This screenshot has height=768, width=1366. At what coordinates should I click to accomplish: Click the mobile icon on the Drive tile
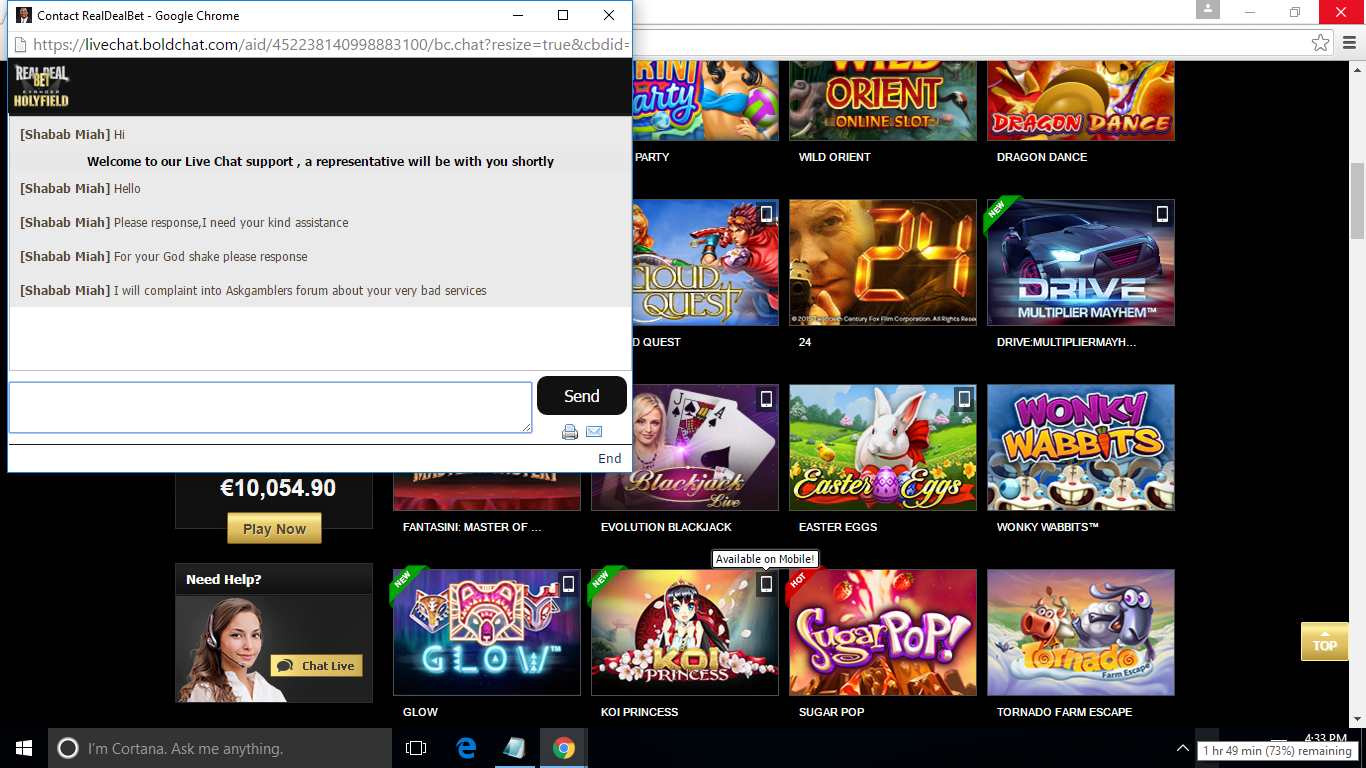tap(1162, 214)
